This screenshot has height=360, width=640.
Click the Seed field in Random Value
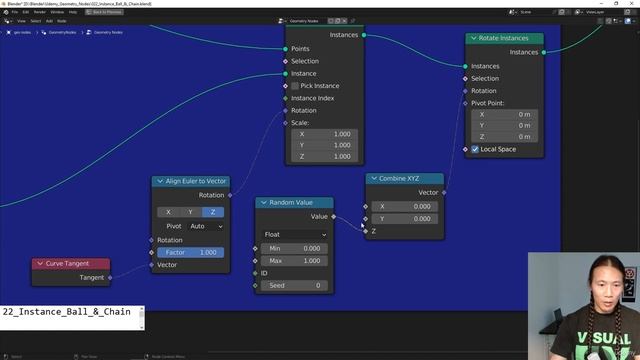[x=295, y=286]
